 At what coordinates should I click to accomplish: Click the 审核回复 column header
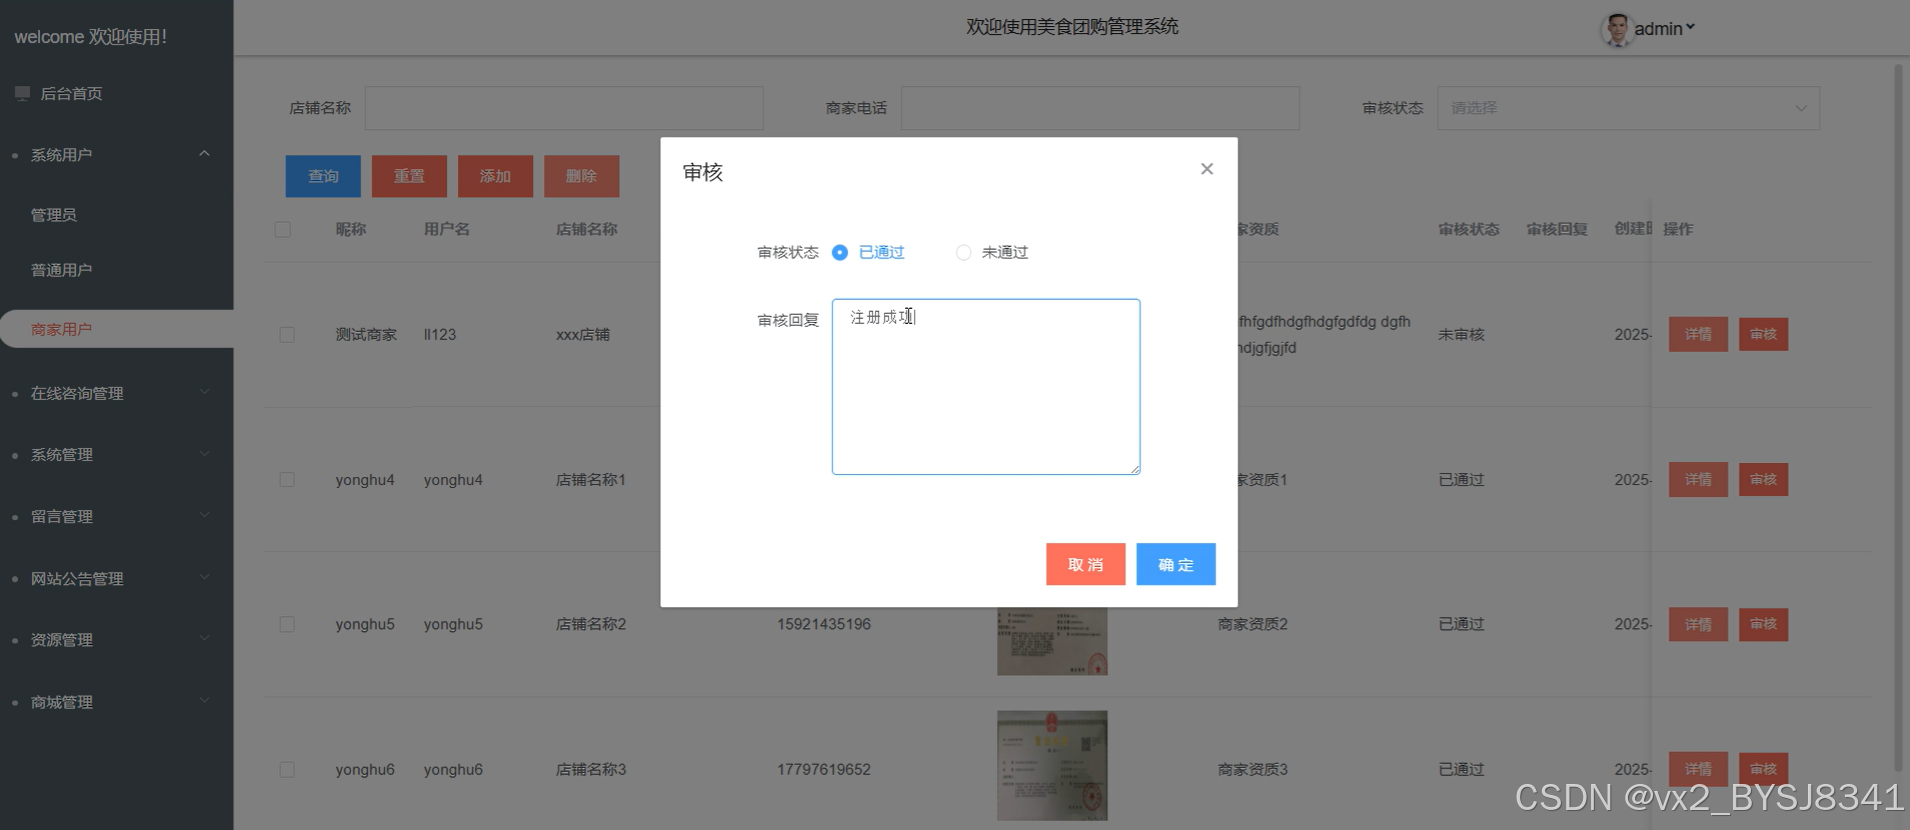point(1557,229)
